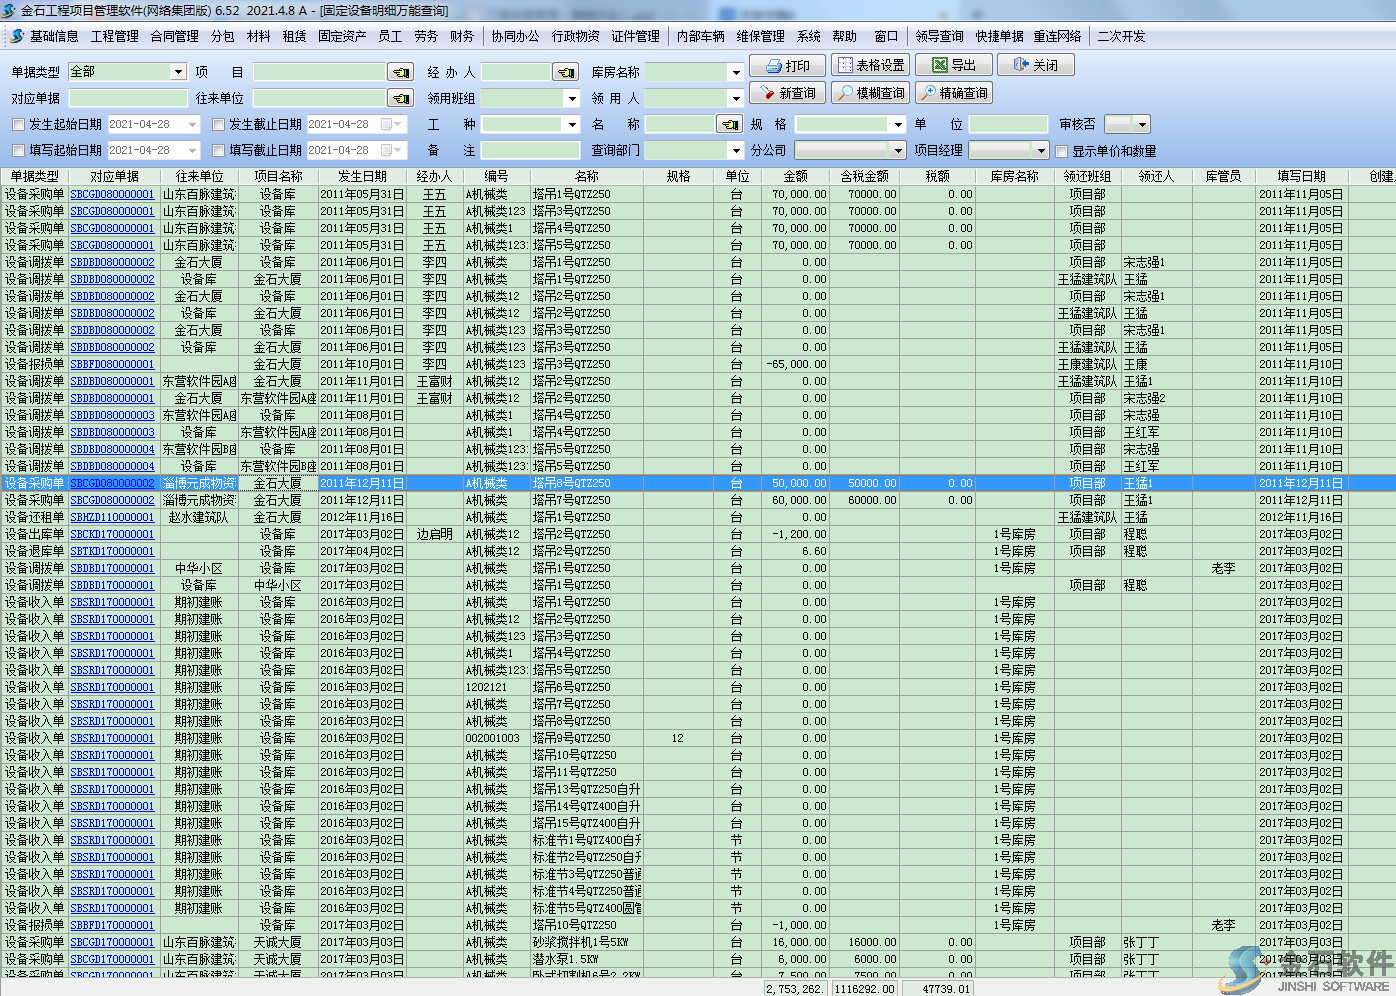
Task: Open the 固定资产 menu
Action: 342,36
